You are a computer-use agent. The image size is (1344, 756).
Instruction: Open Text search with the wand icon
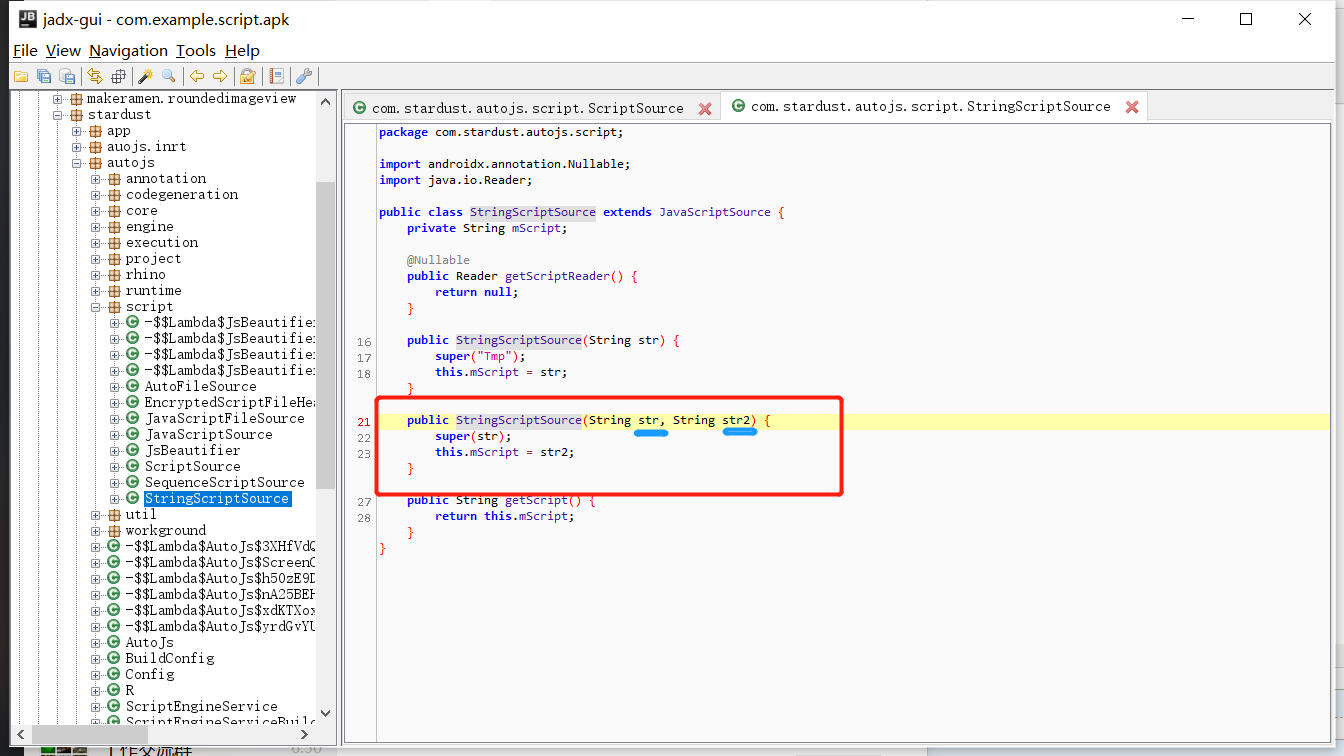[146, 76]
